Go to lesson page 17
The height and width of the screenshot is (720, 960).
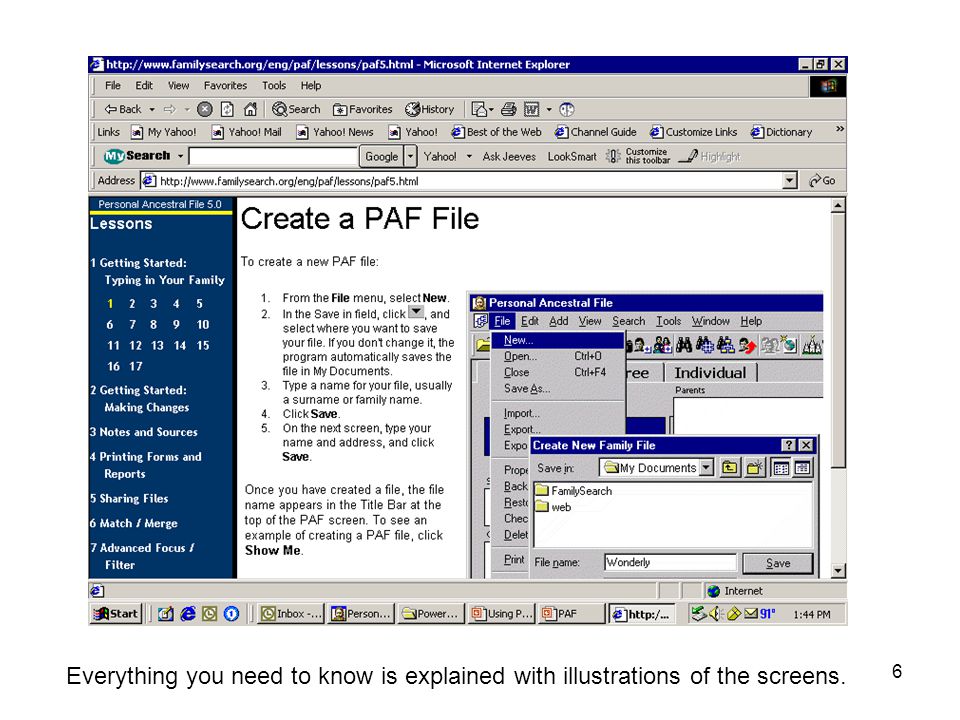click(135, 366)
